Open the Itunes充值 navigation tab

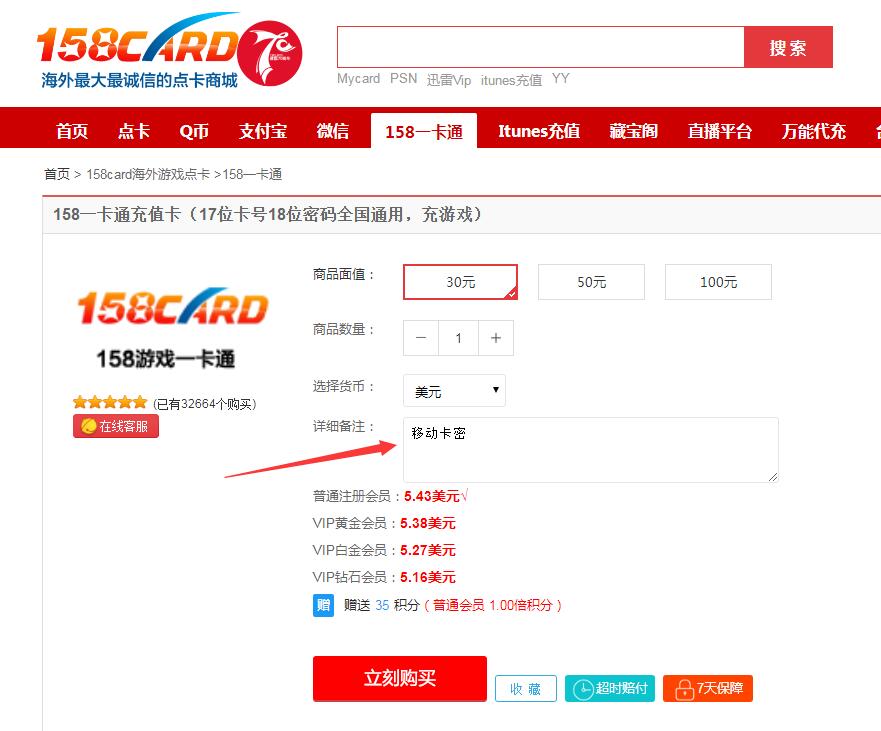539,131
